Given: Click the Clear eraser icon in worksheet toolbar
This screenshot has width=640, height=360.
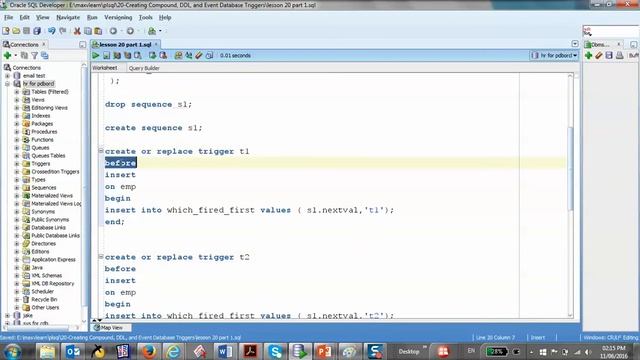Looking at the screenshot, I should [x=199, y=56].
